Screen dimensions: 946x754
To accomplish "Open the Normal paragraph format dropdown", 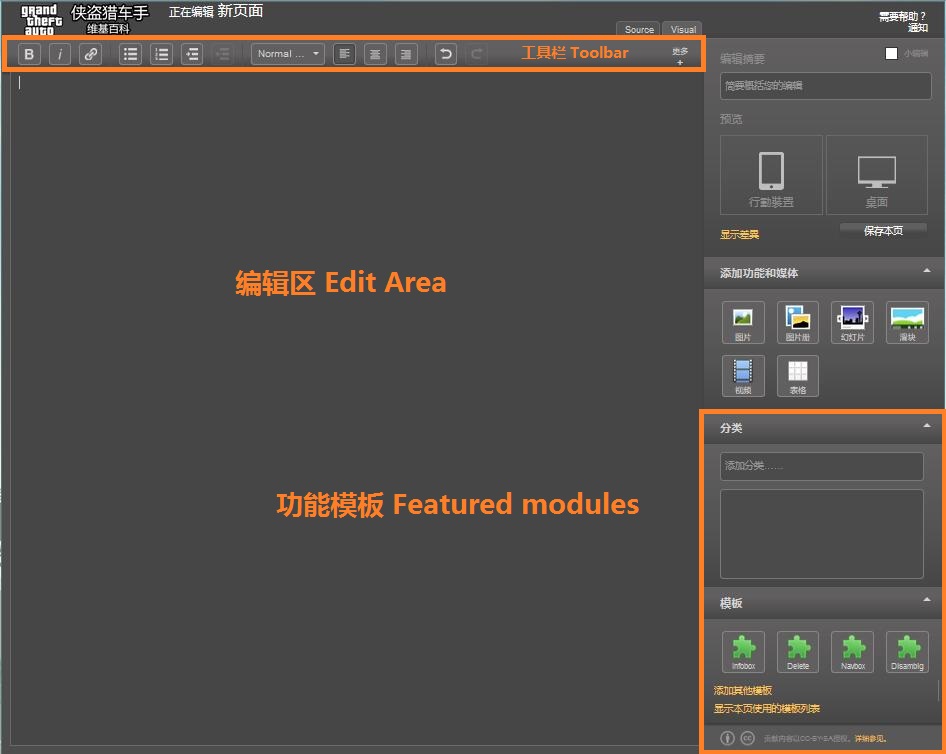I will pyautogui.click(x=288, y=54).
